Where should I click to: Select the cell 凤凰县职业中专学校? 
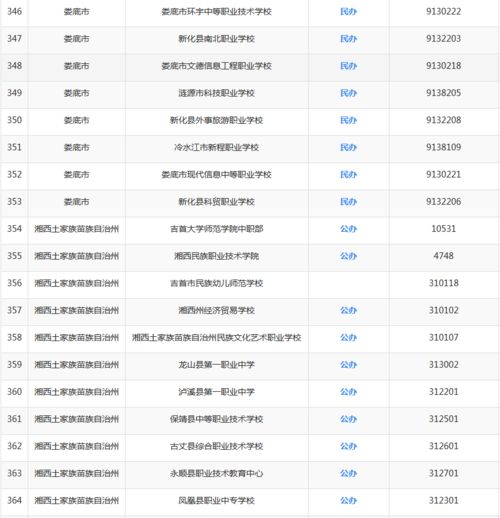pyautogui.click(x=216, y=501)
